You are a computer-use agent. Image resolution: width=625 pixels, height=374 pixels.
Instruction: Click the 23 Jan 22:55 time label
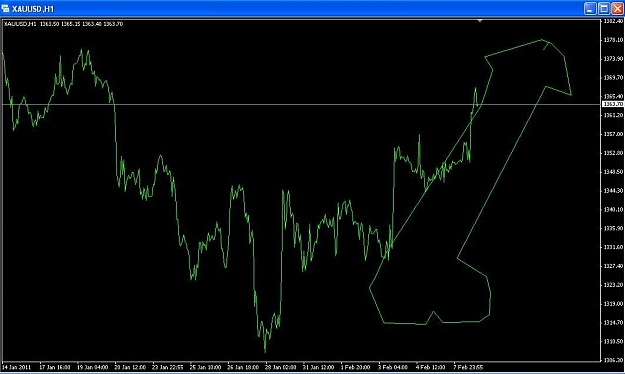click(x=167, y=367)
